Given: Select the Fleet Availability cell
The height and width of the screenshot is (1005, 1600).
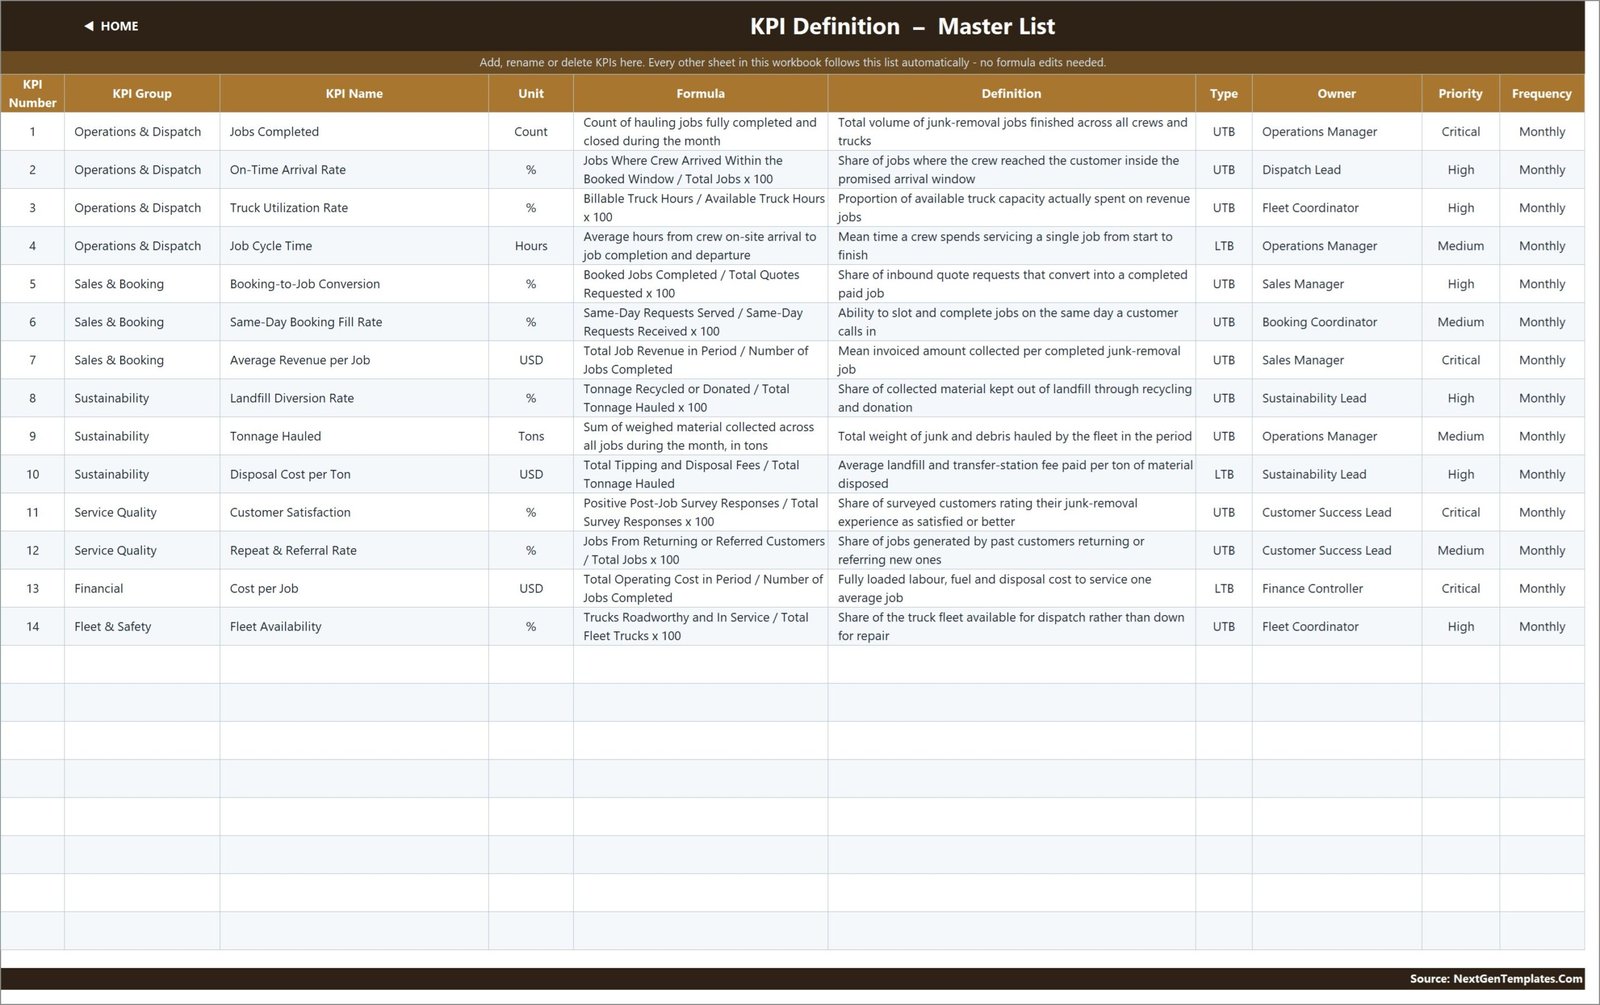Looking at the screenshot, I should tap(354, 626).
